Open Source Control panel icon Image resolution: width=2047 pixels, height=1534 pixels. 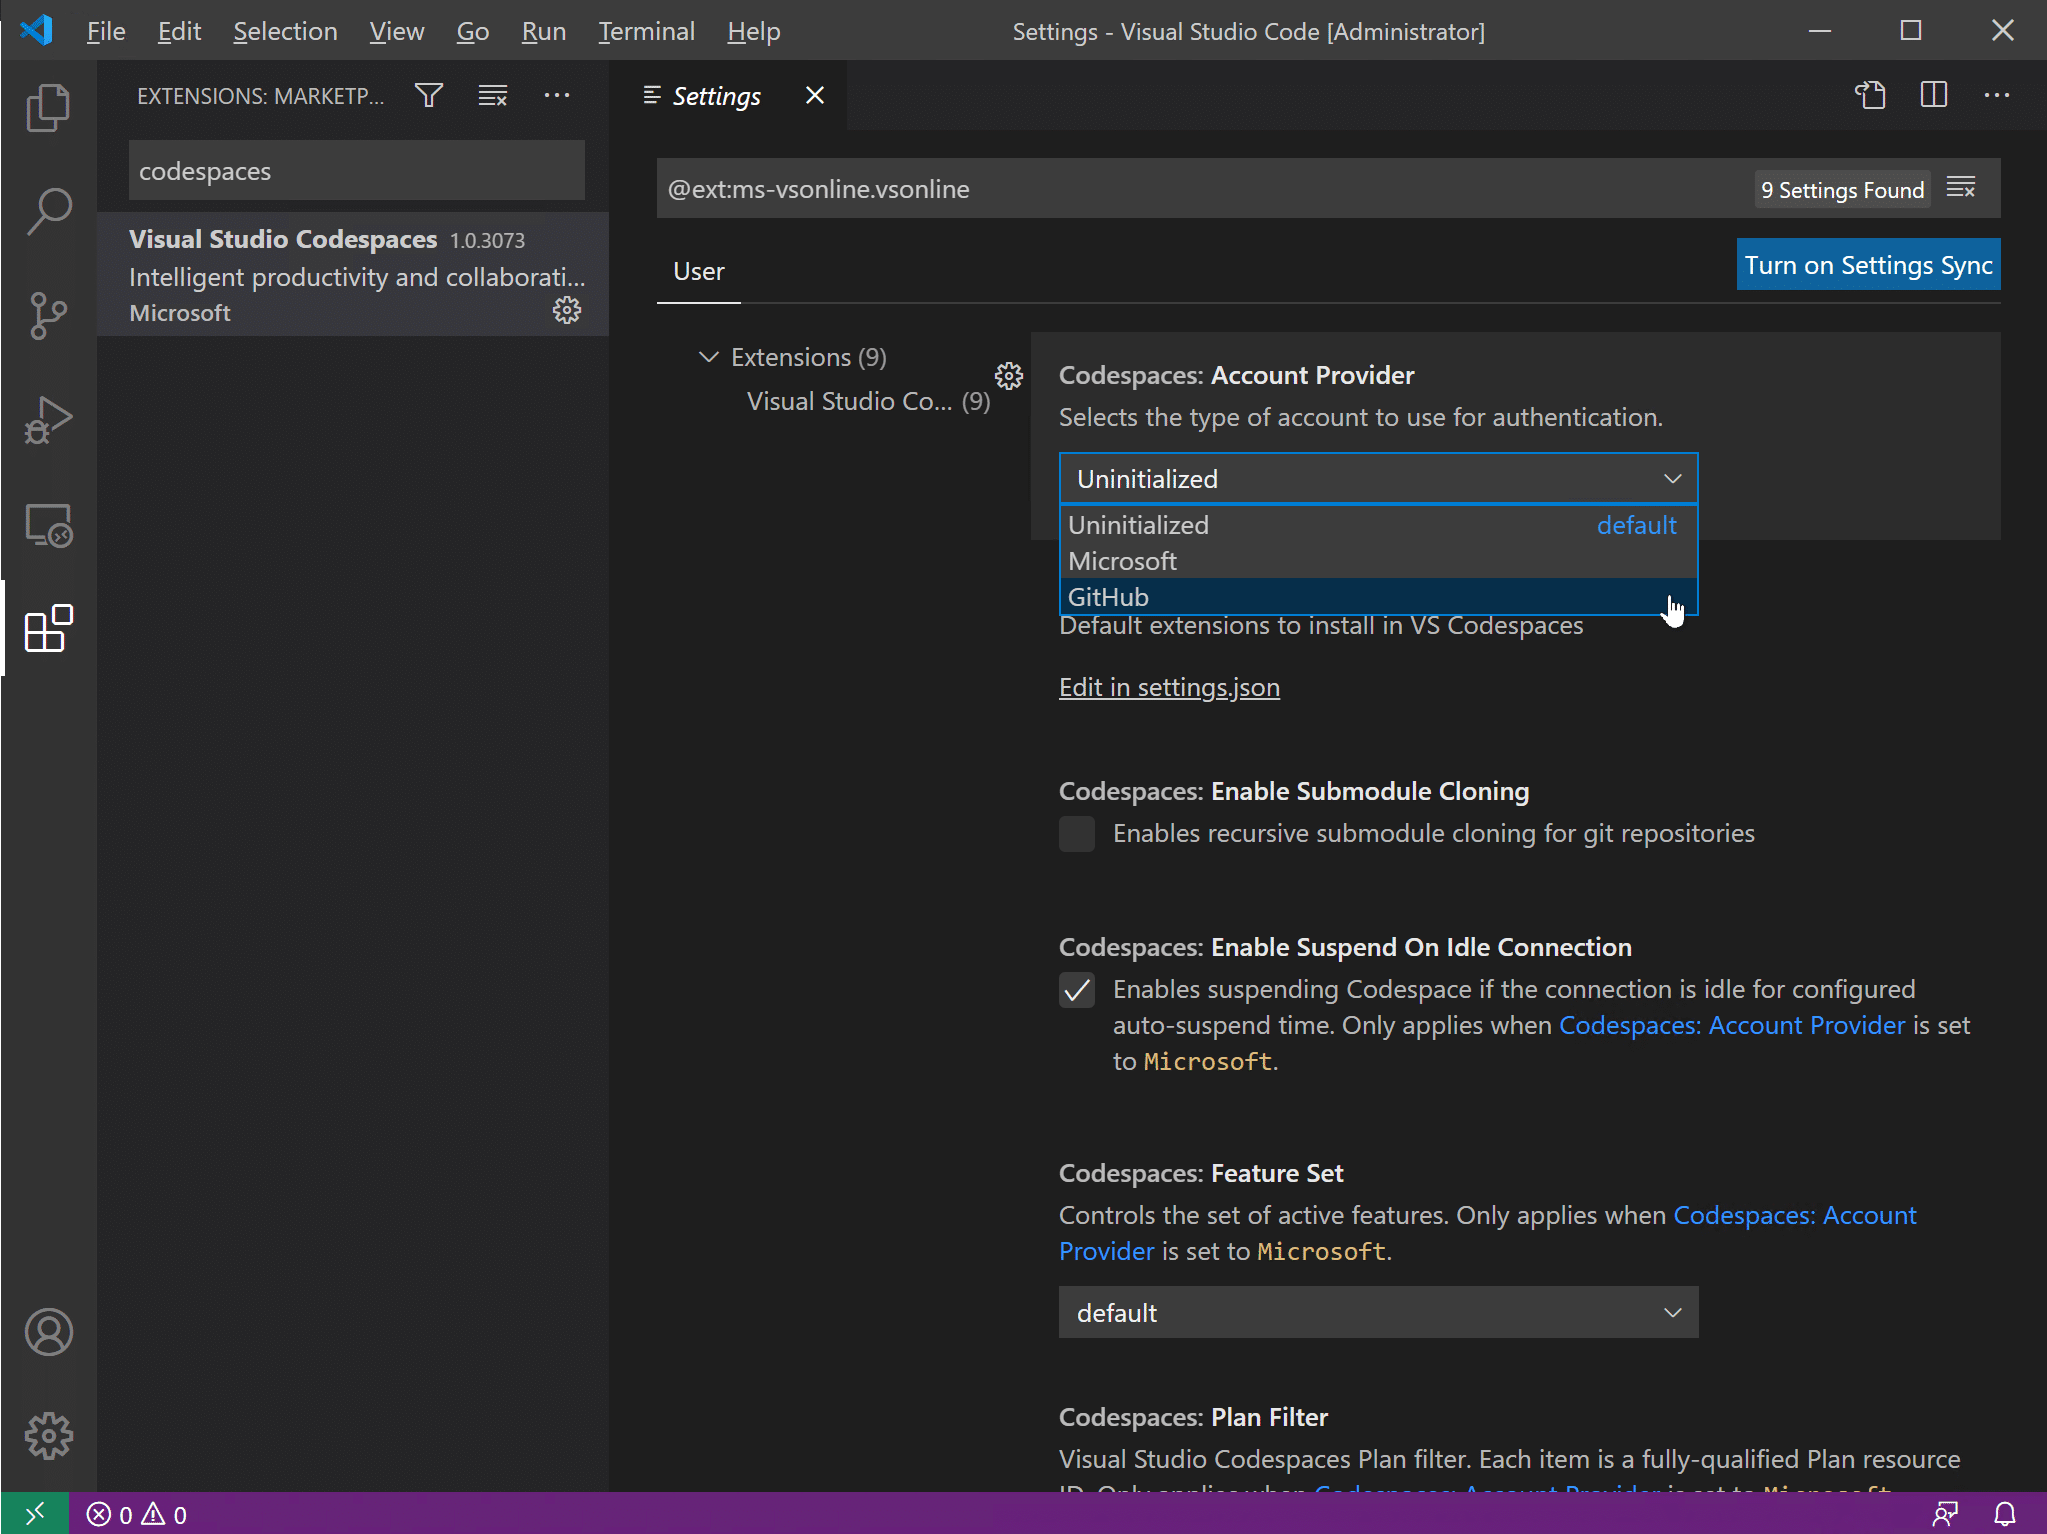tap(47, 316)
